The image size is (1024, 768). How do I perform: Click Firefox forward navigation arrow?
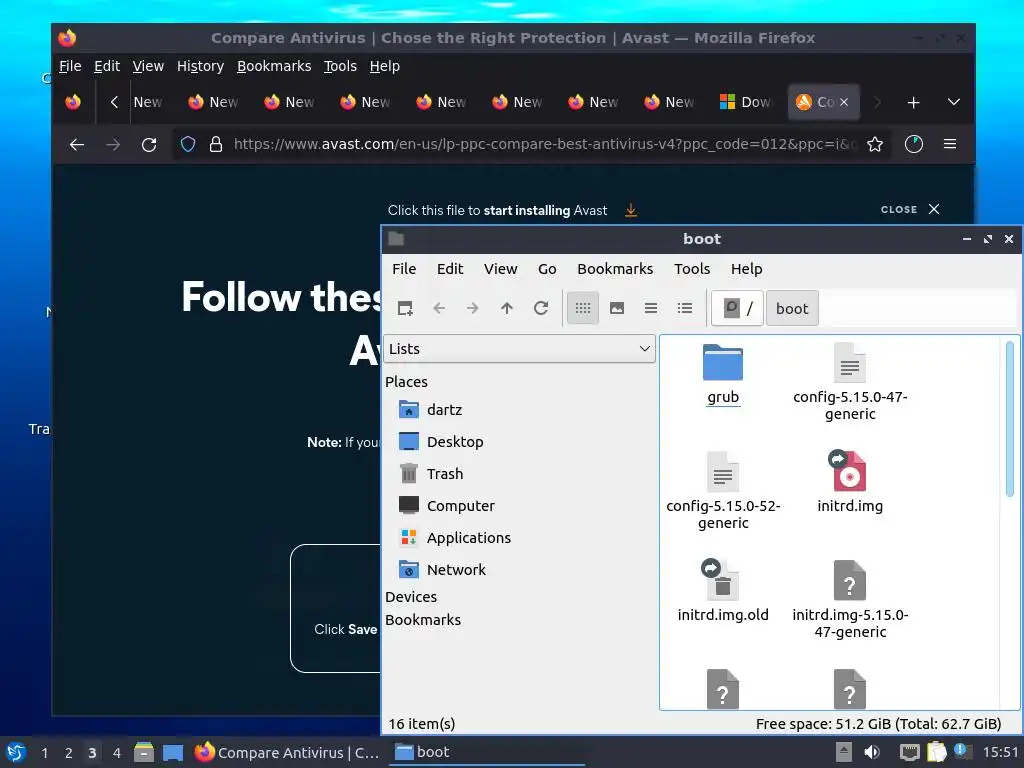coord(113,144)
